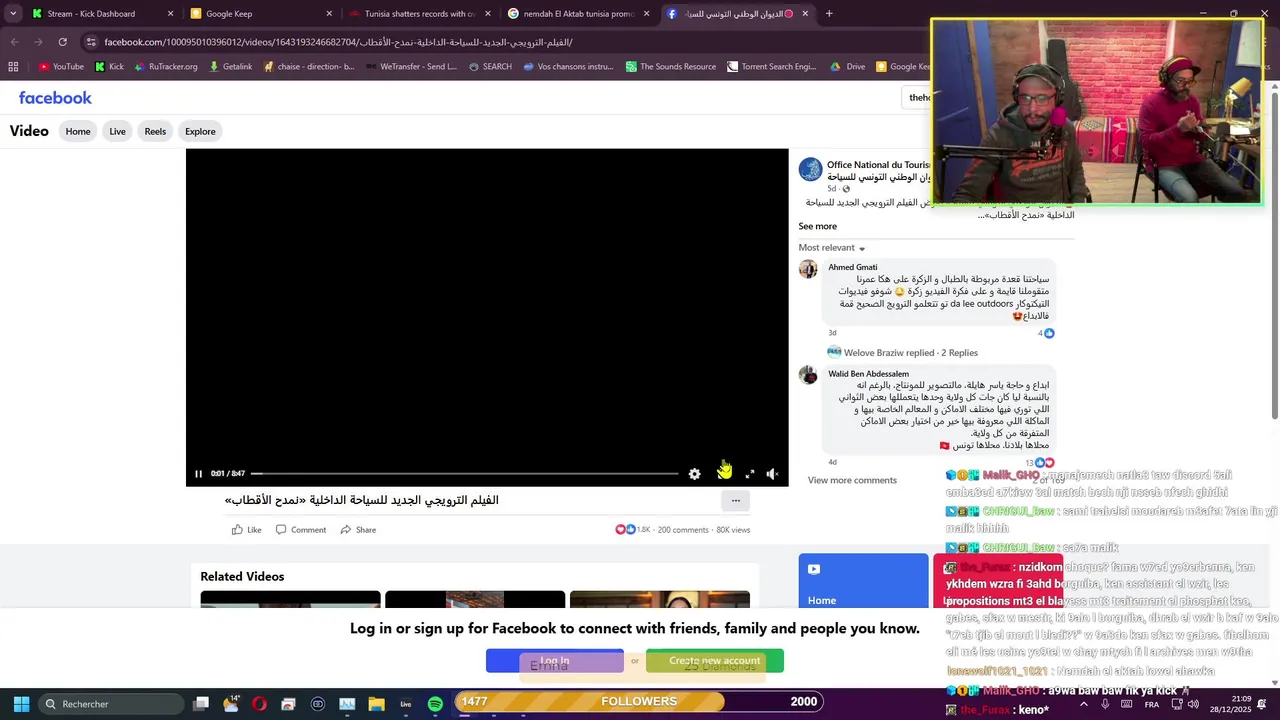Viewport: 1280px width, 720px height.
Task: Click the Comment button under the video
Action: pos(301,530)
